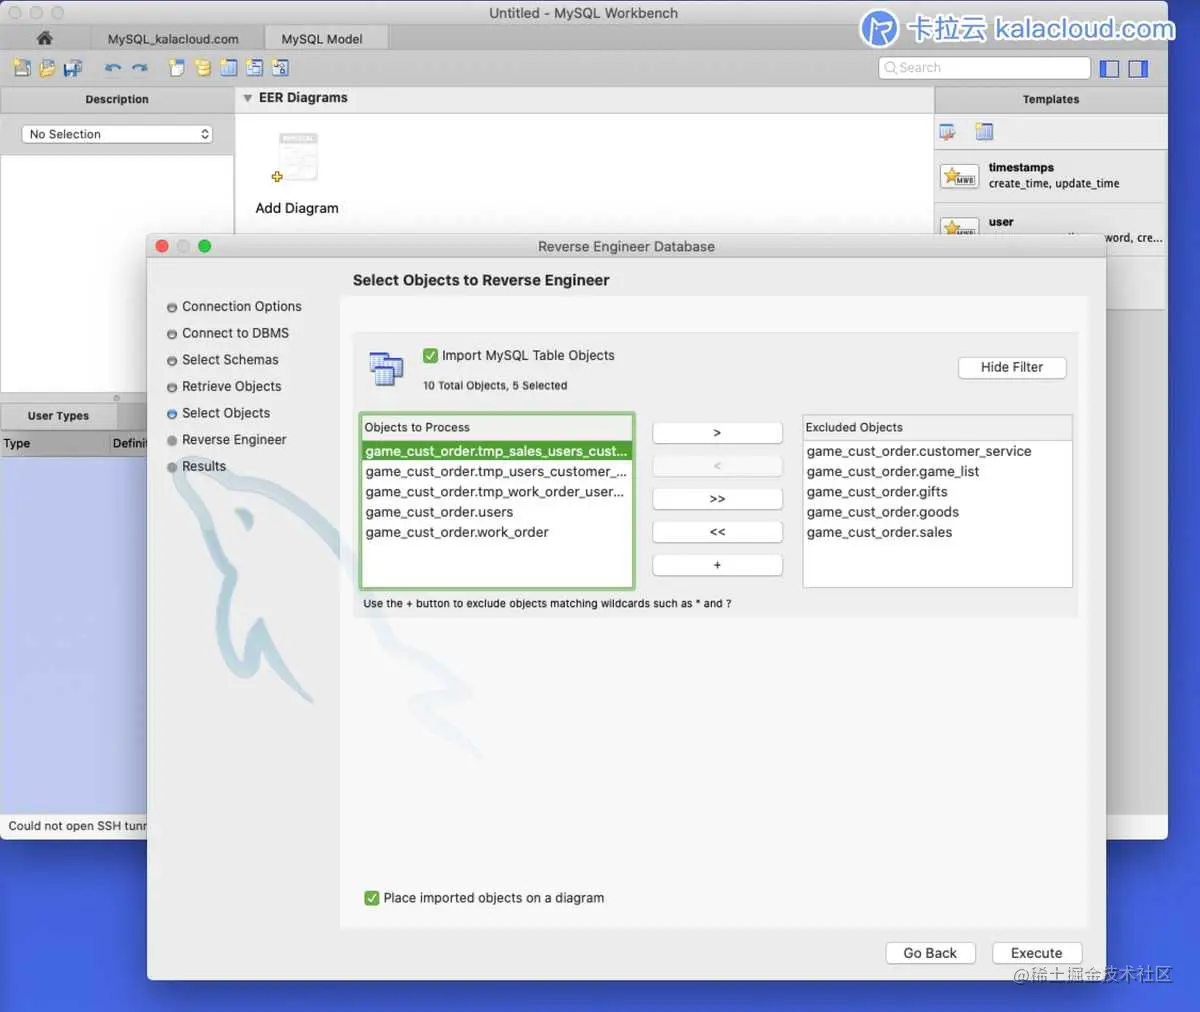Click the Go Back button
1200x1012 pixels.
tap(930, 953)
